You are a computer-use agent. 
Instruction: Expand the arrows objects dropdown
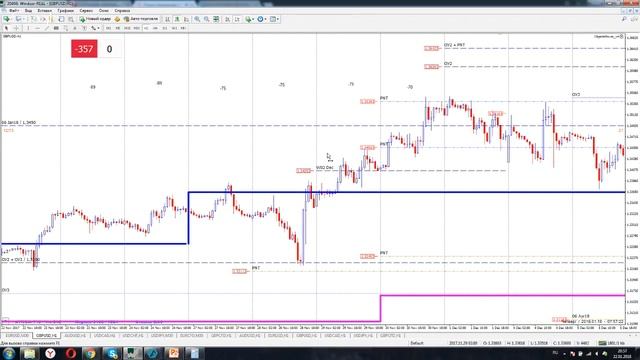coord(98,28)
